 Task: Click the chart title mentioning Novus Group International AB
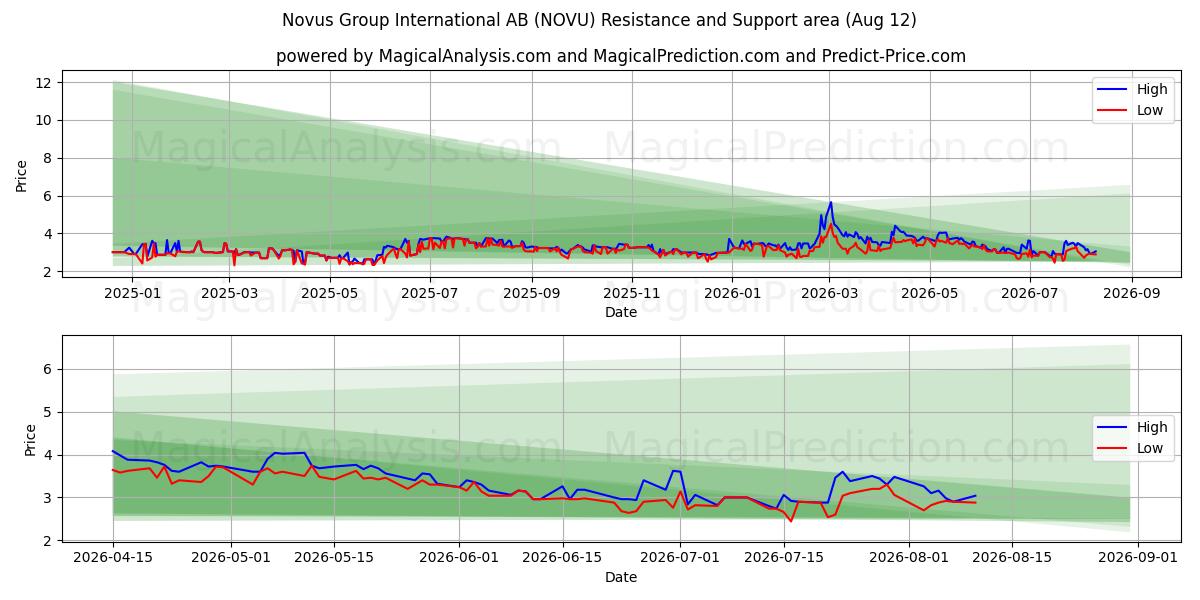coord(599,20)
